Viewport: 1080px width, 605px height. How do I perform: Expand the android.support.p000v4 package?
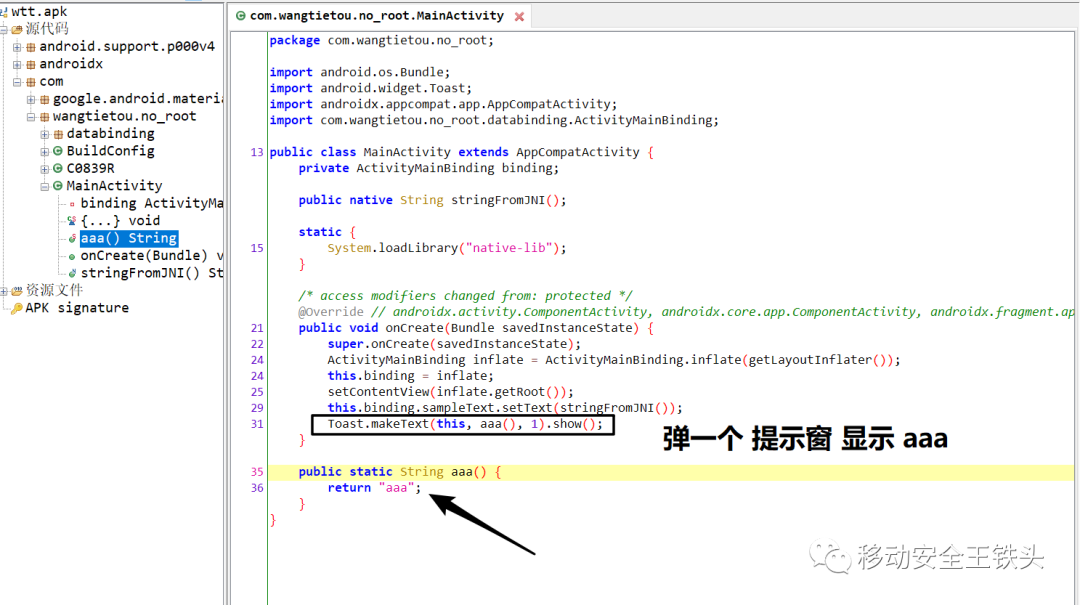17,47
